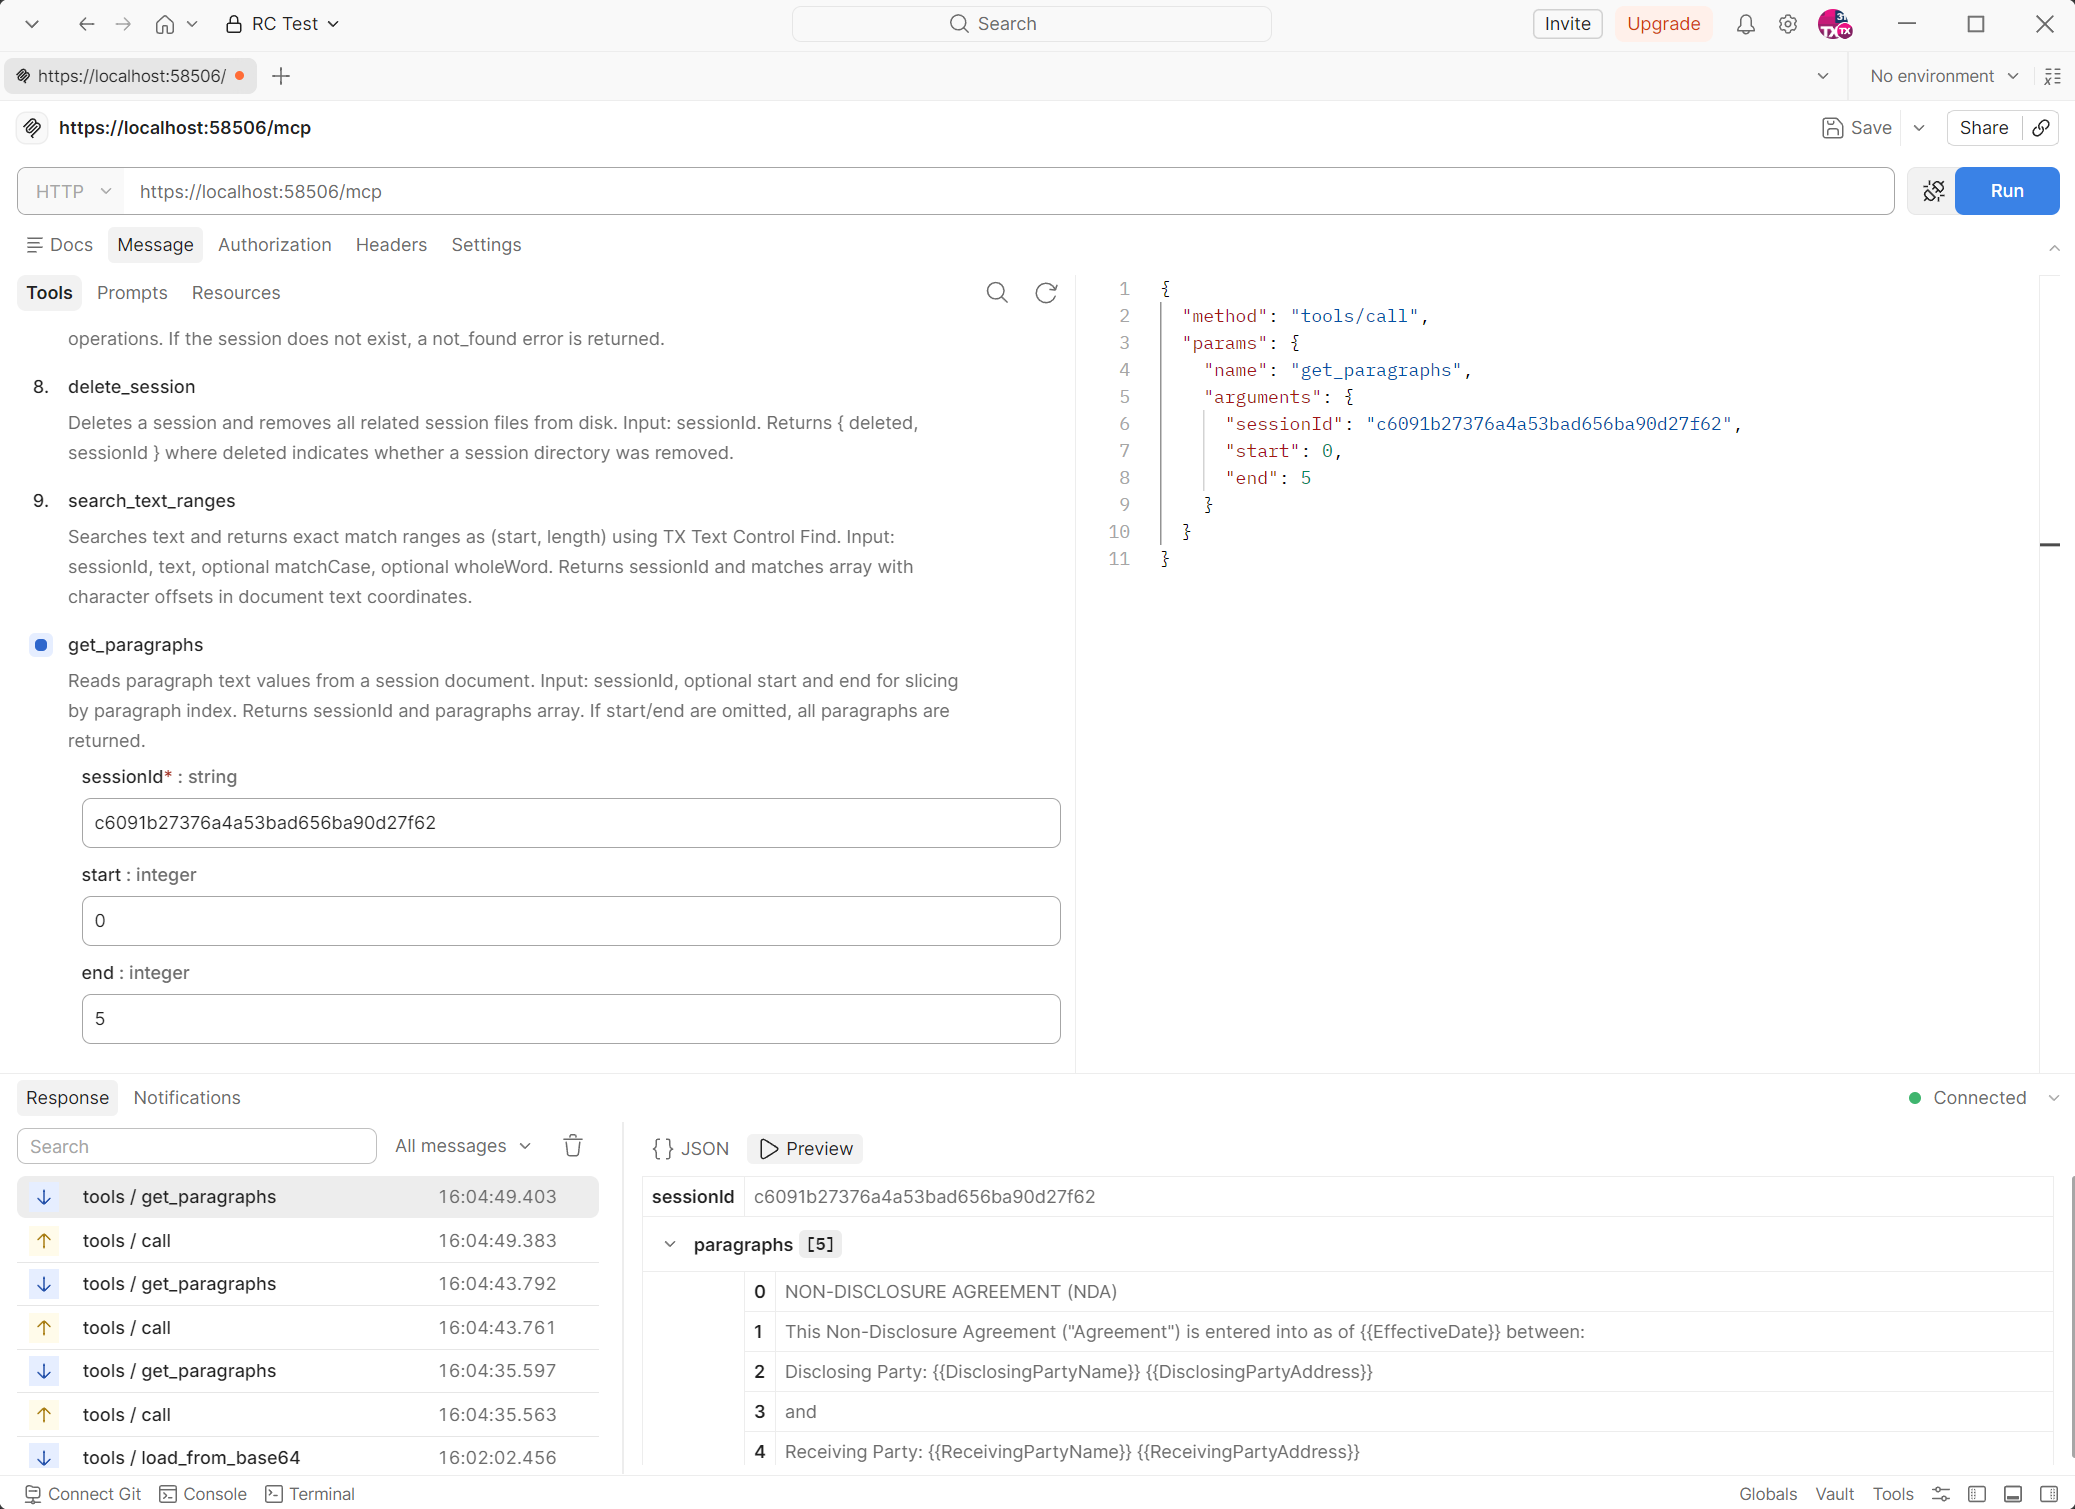
Task: Switch to the Authorization tab
Action: [274, 245]
